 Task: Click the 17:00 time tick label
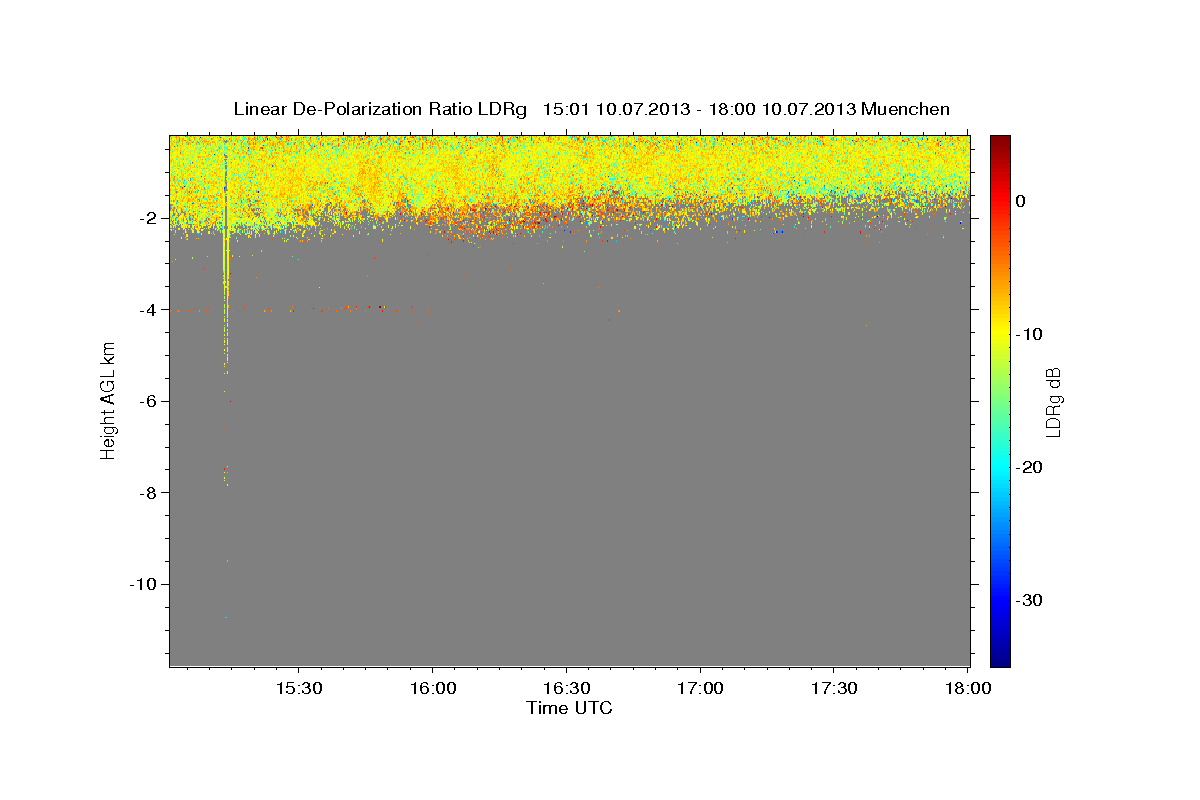click(700, 688)
